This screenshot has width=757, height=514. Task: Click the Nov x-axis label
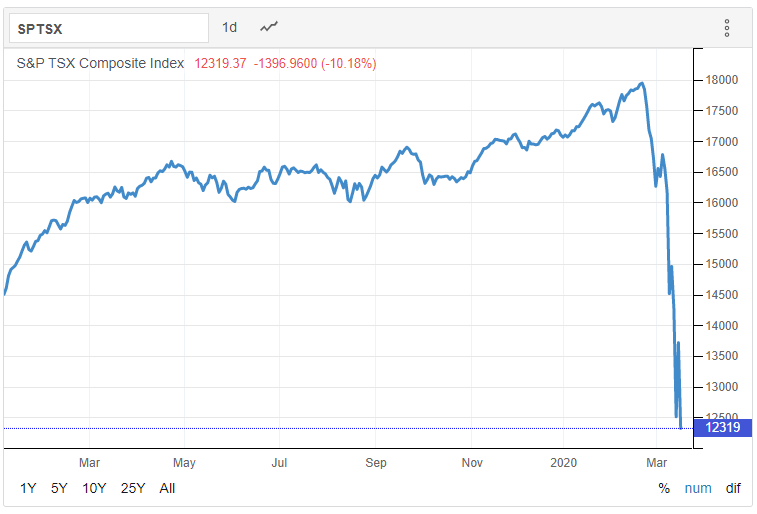click(472, 463)
